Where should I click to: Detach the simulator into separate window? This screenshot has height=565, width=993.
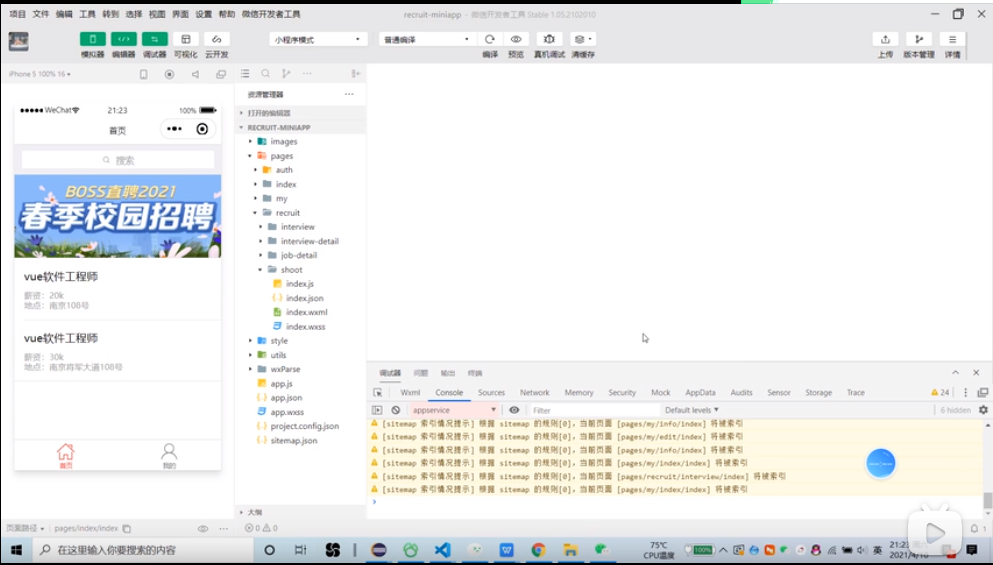coord(220,74)
